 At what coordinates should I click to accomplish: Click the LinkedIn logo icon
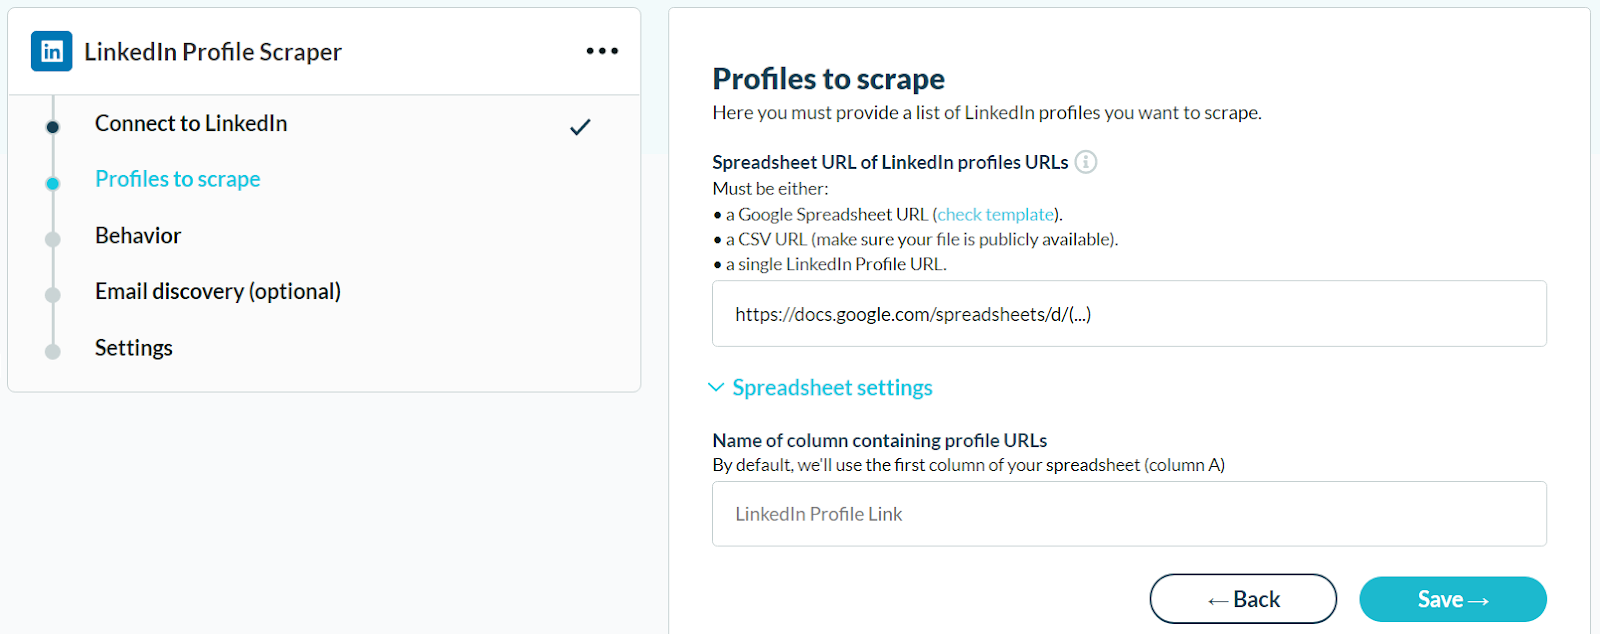coord(51,51)
